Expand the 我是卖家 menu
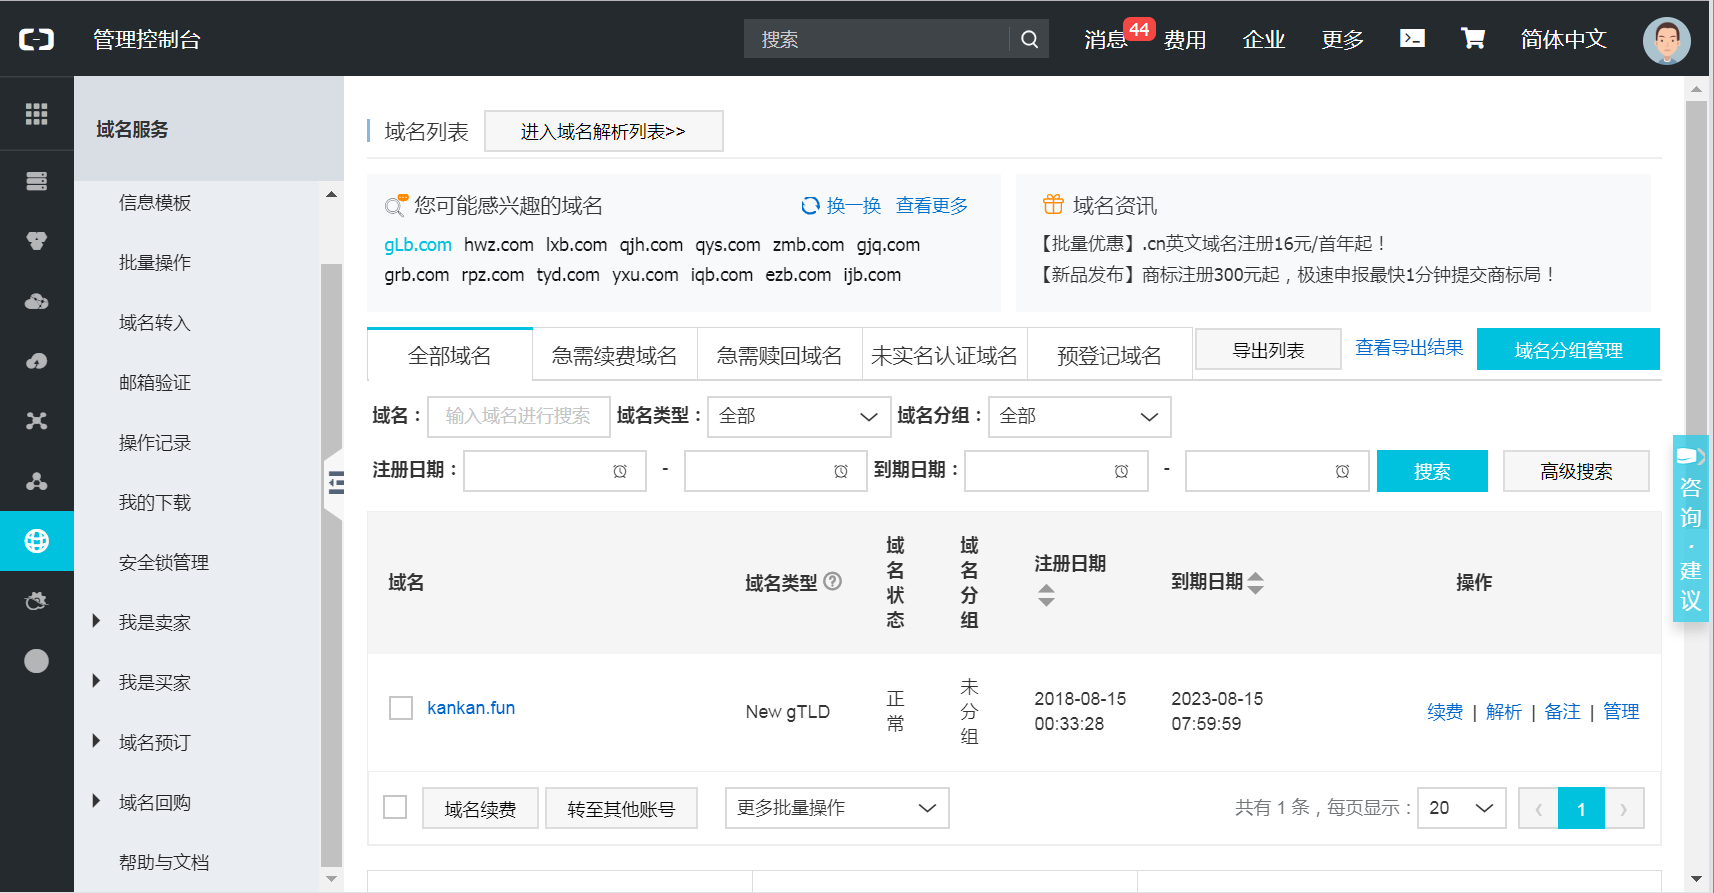1714x893 pixels. (x=154, y=622)
